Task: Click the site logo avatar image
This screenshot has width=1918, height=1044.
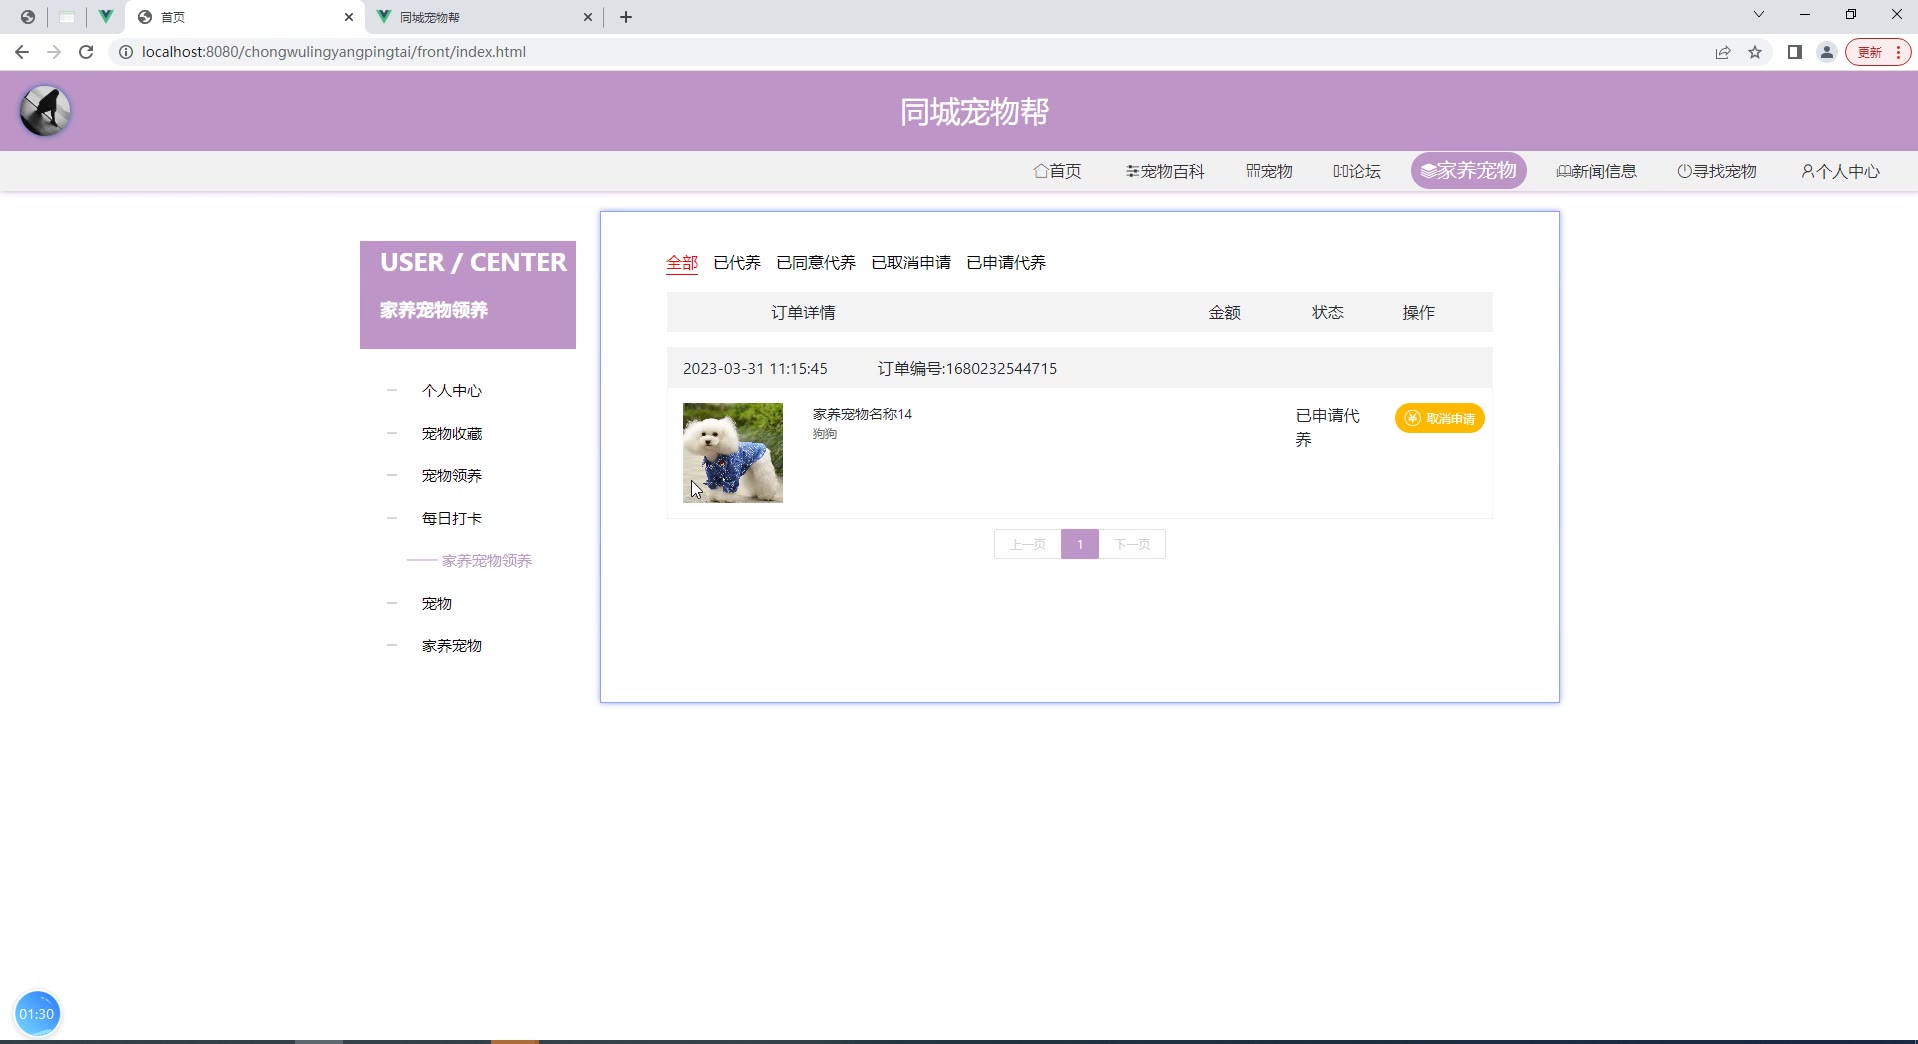Action: pos(45,111)
